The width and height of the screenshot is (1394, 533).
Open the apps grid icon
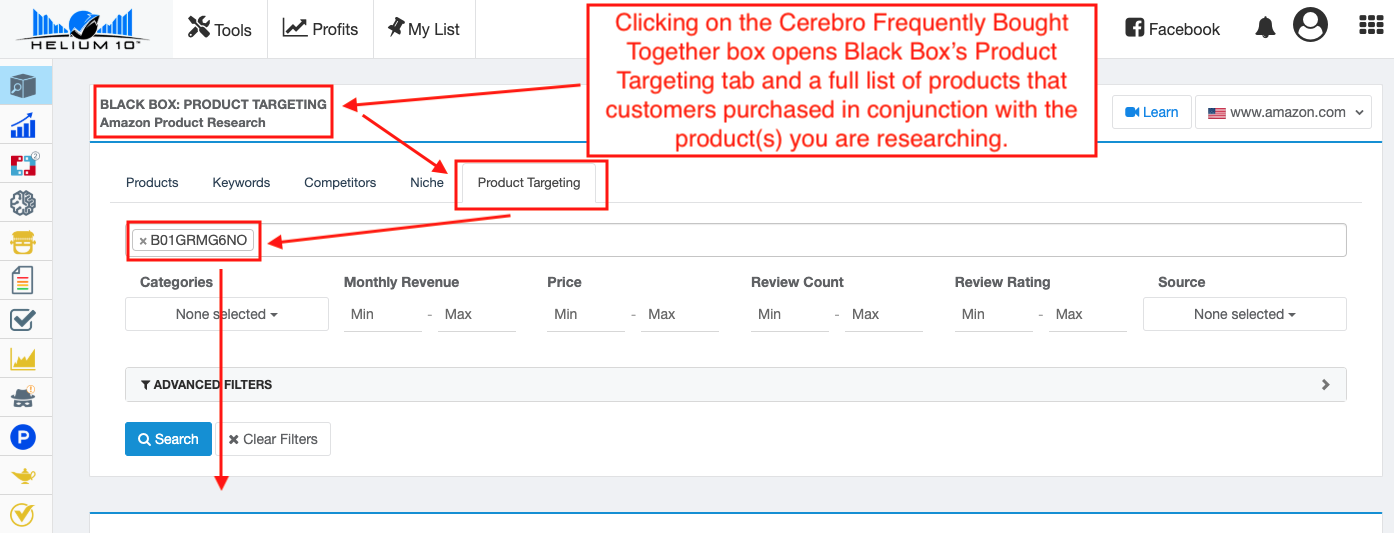pyautogui.click(x=1371, y=26)
